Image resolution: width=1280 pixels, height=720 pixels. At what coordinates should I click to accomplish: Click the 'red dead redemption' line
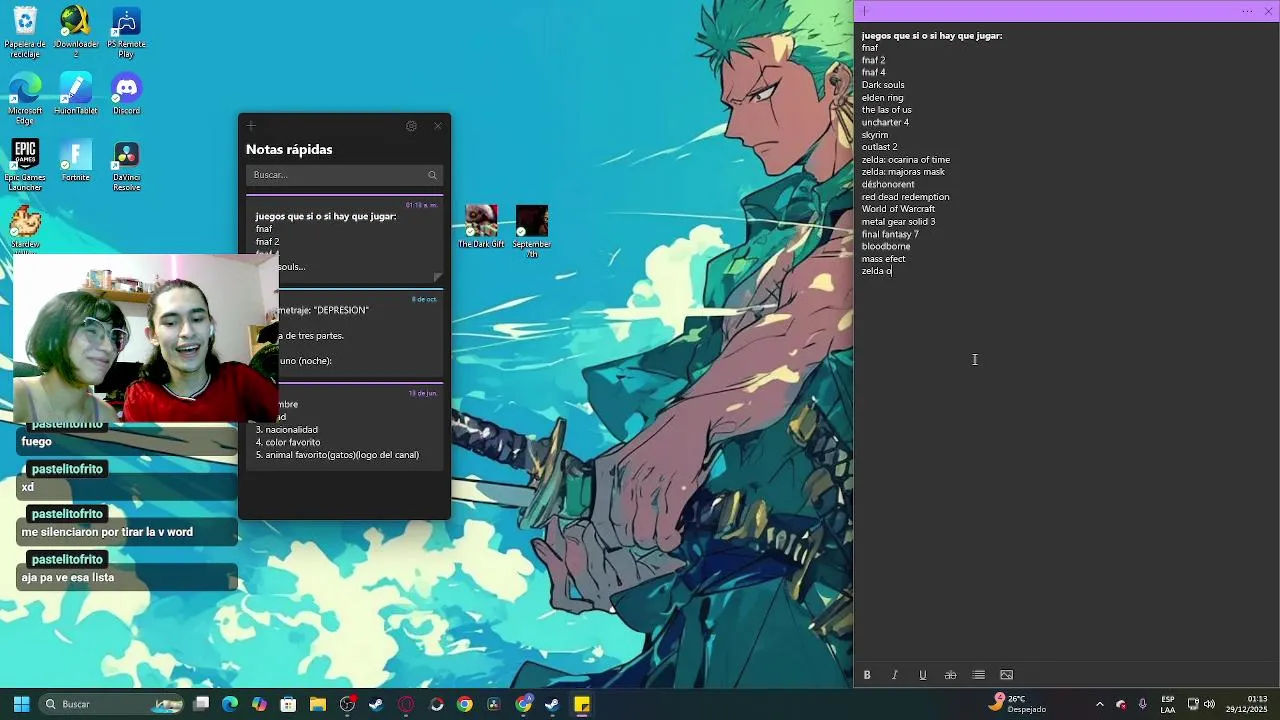905,197
